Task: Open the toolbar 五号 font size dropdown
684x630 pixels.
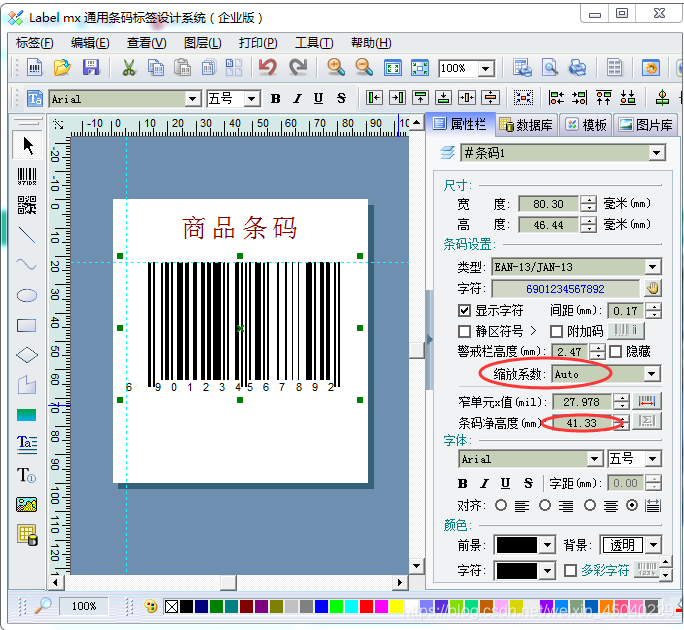Action: (x=252, y=99)
